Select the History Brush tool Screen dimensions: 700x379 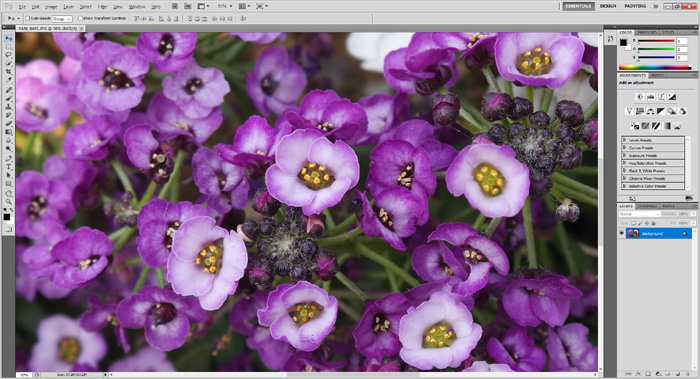click(8, 115)
